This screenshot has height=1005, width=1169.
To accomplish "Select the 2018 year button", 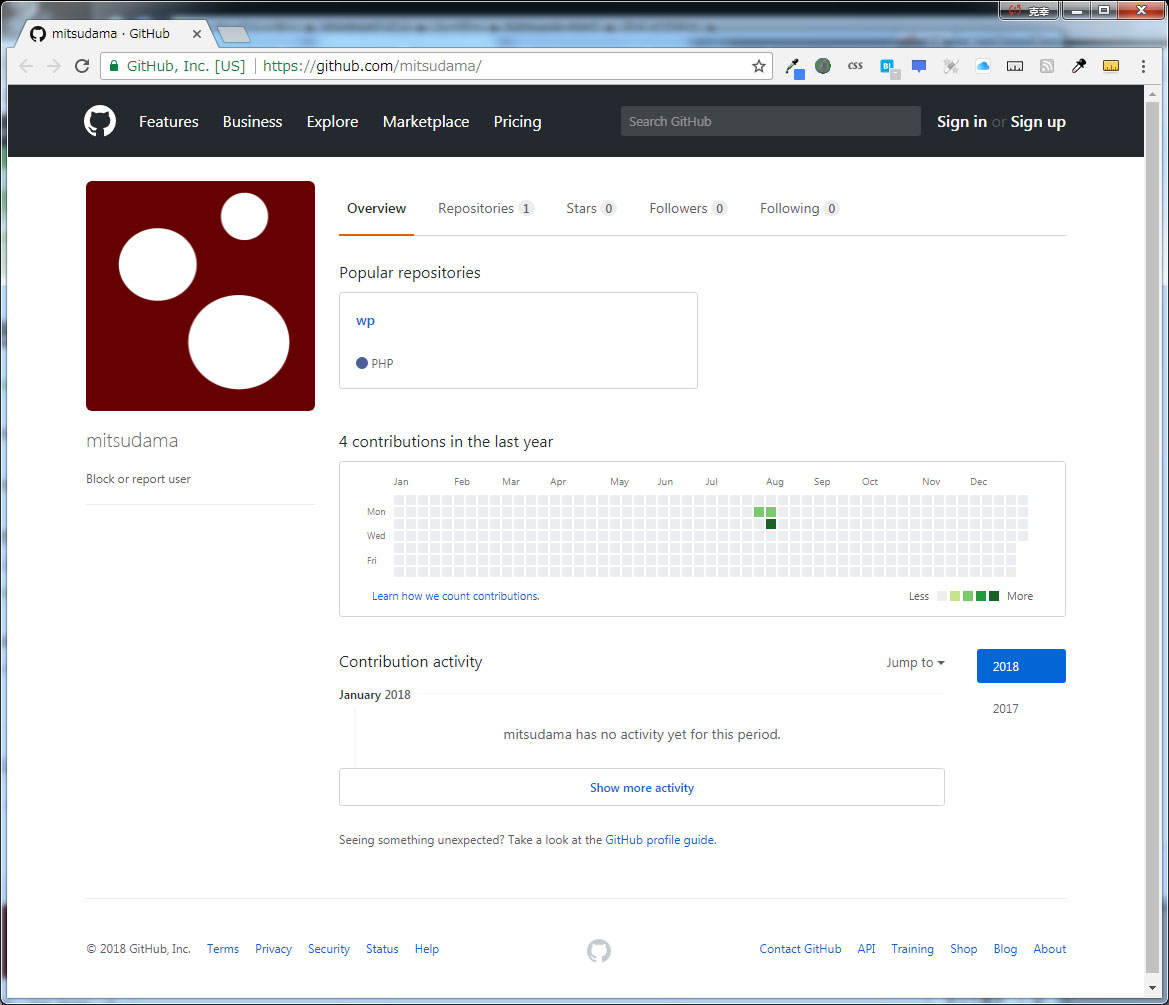I will coord(1021,667).
